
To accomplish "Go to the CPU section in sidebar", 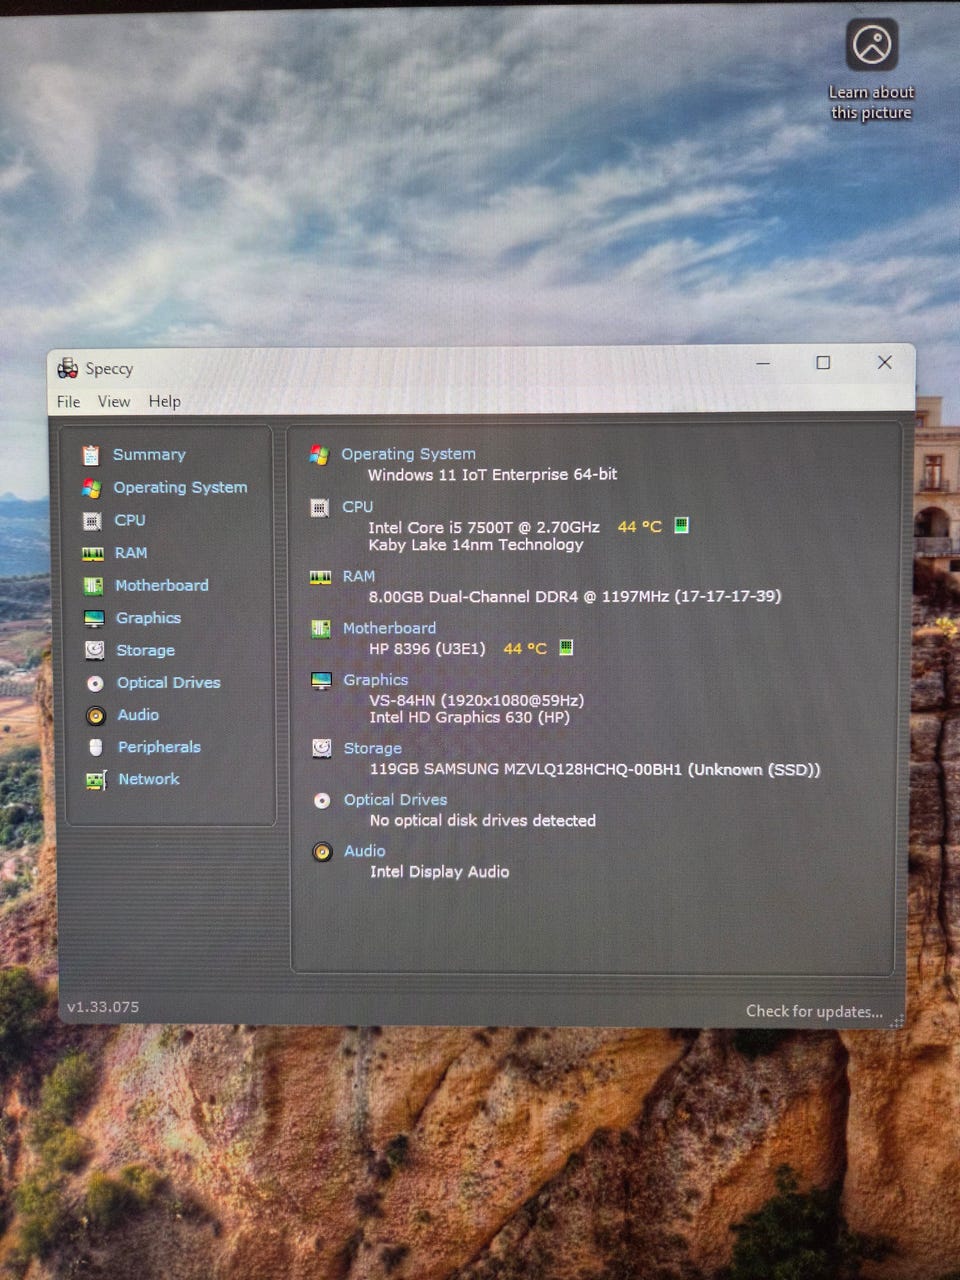I will 130,521.
